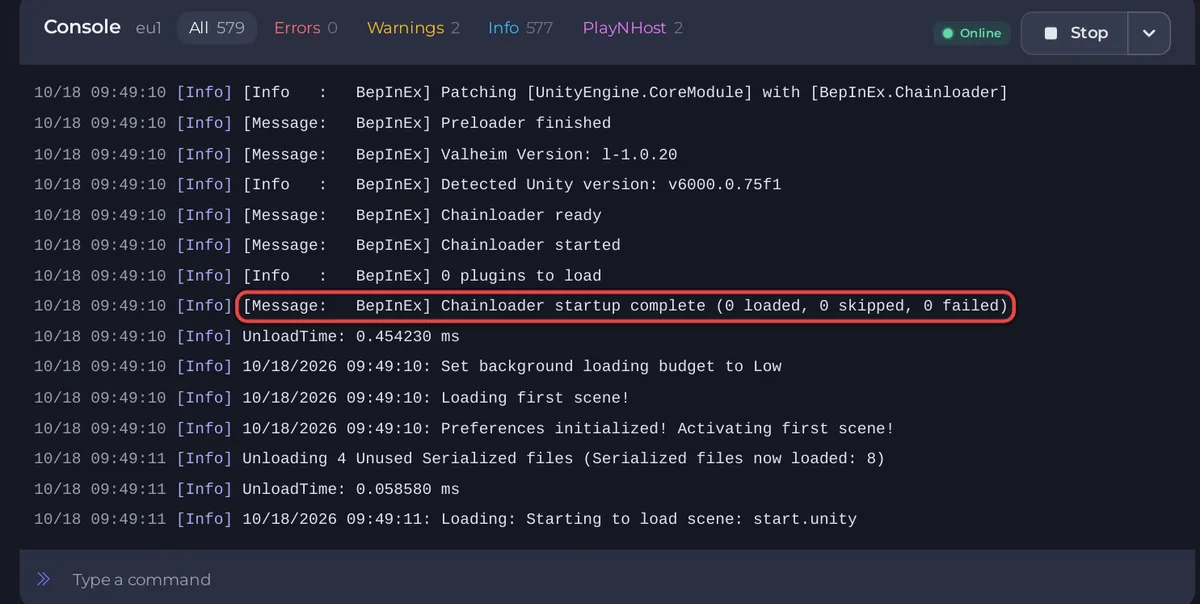Image resolution: width=1200 pixels, height=604 pixels.
Task: Select the '0 plugins to load' line
Action: click(x=318, y=275)
